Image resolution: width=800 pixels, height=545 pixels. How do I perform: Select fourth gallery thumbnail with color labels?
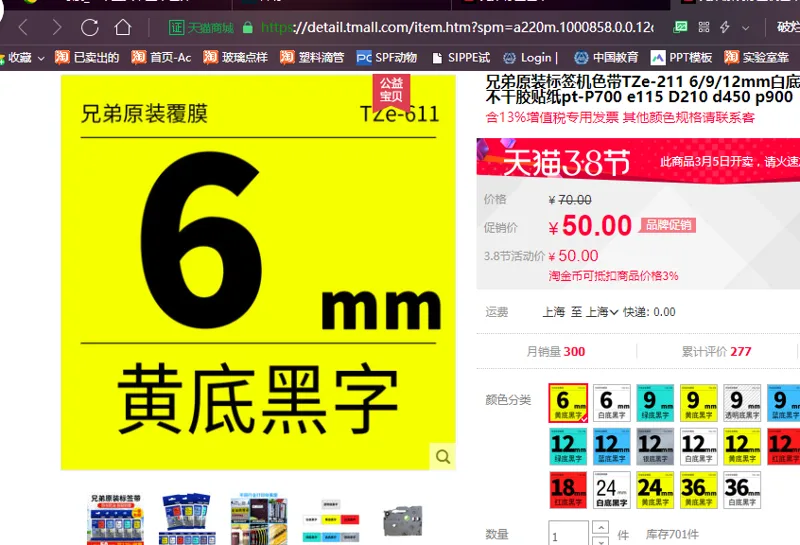click(x=331, y=519)
